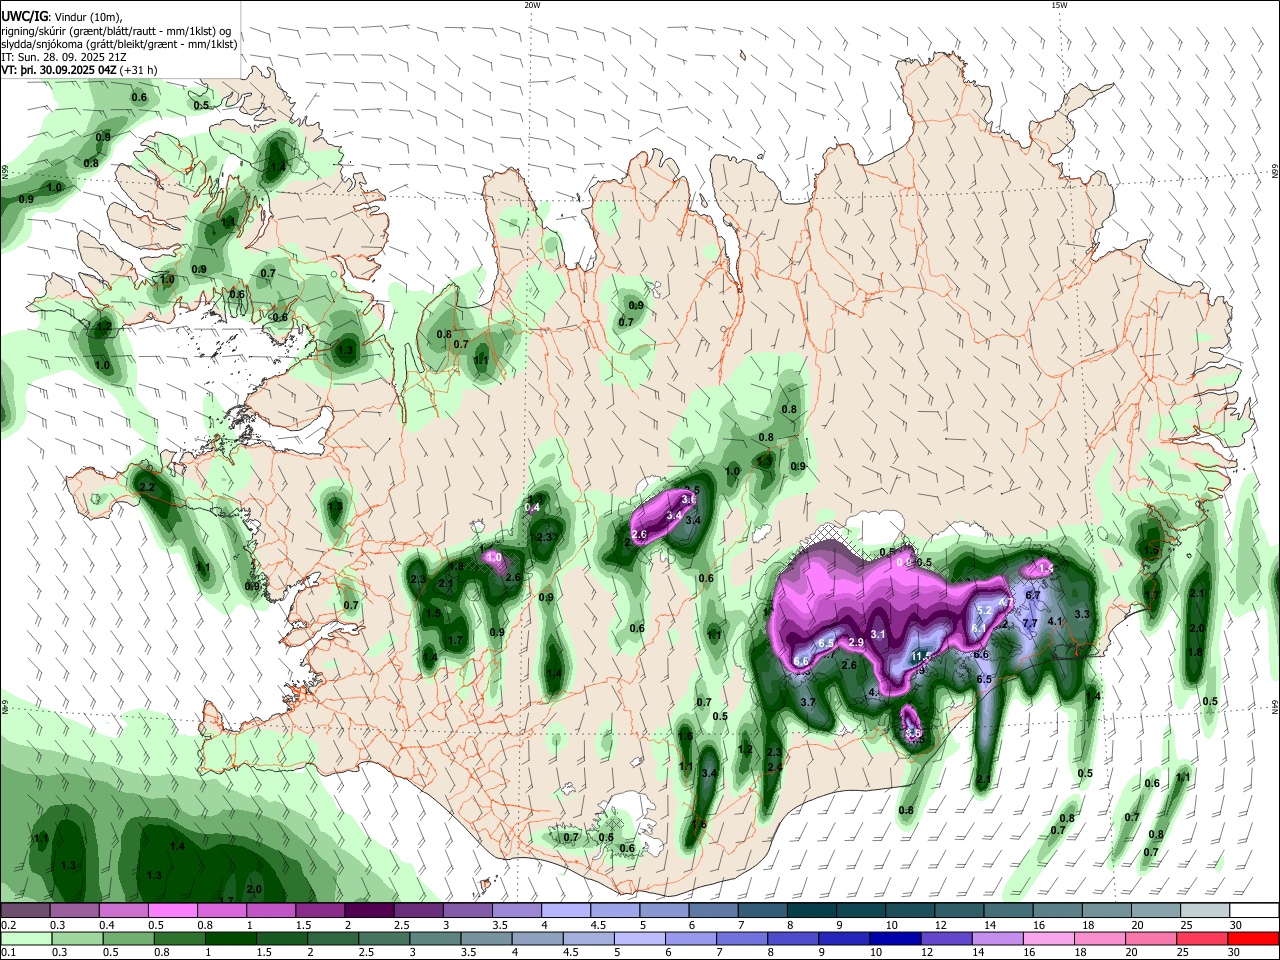The width and height of the screenshot is (1280, 960).
Task: Click the '20W' longitude label at top
Action: [x=532, y=5]
